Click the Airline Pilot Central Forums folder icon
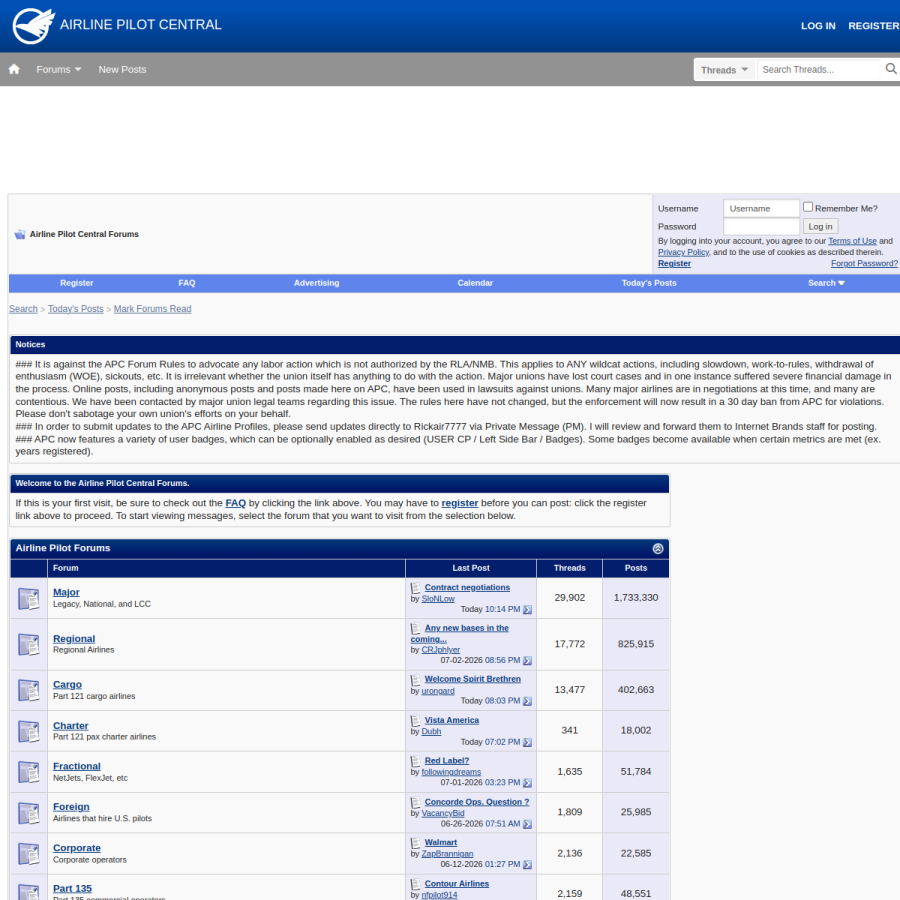This screenshot has width=900, height=900. [x=20, y=234]
